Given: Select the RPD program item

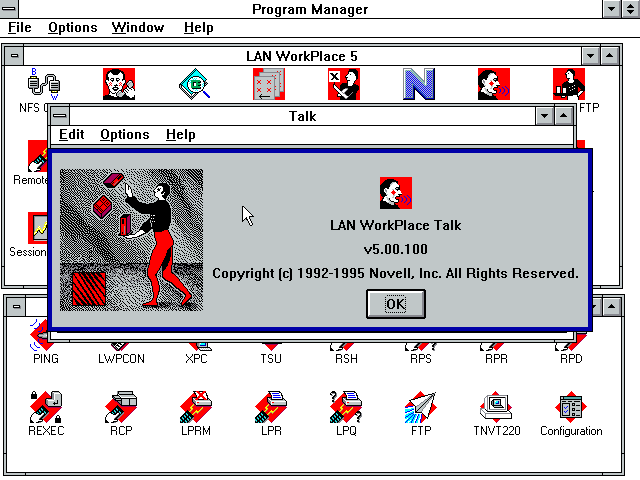Looking at the screenshot, I should [571, 358].
